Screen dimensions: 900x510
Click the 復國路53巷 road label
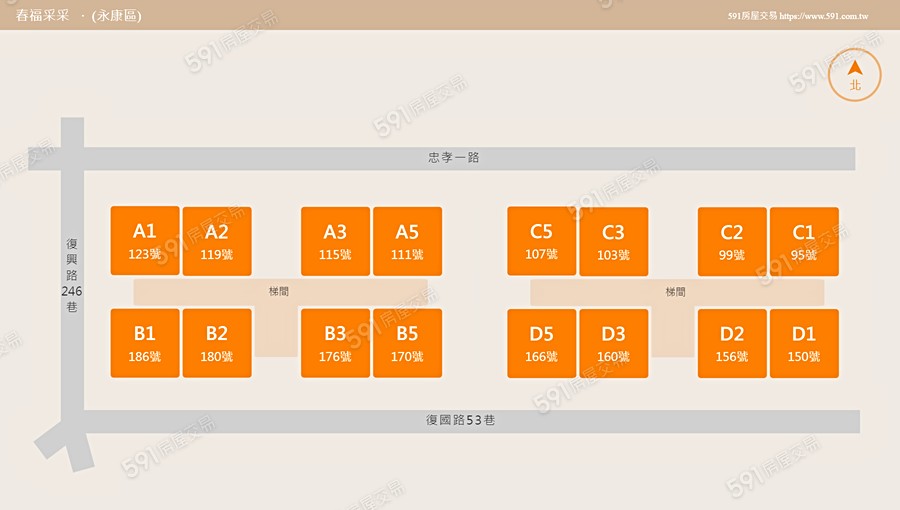460,421
